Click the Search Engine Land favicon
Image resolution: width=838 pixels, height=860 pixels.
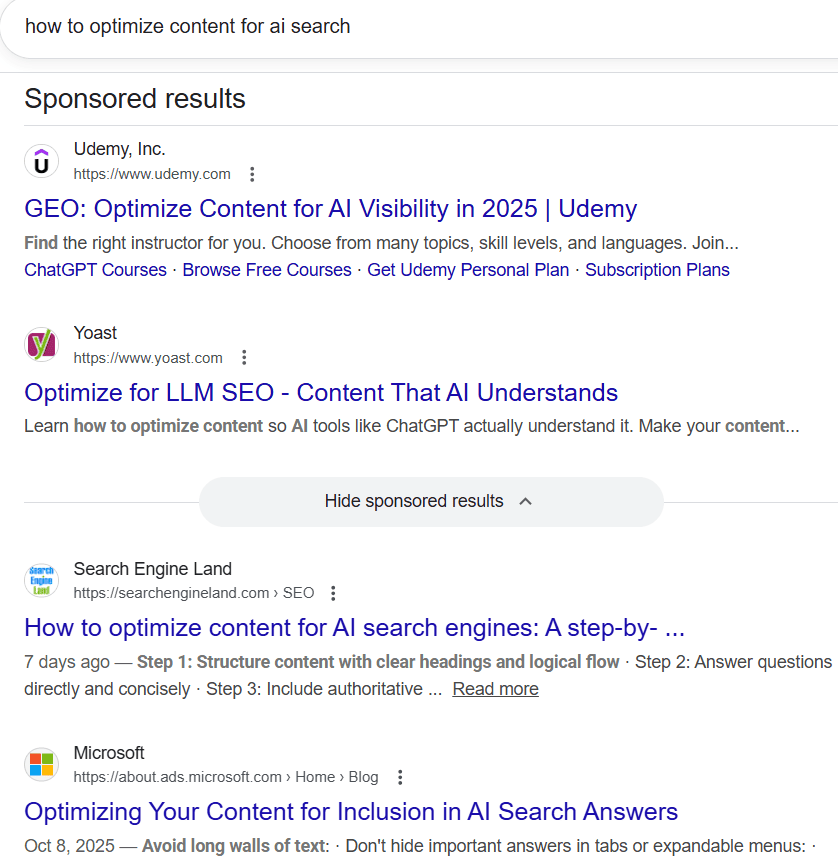(x=41, y=580)
